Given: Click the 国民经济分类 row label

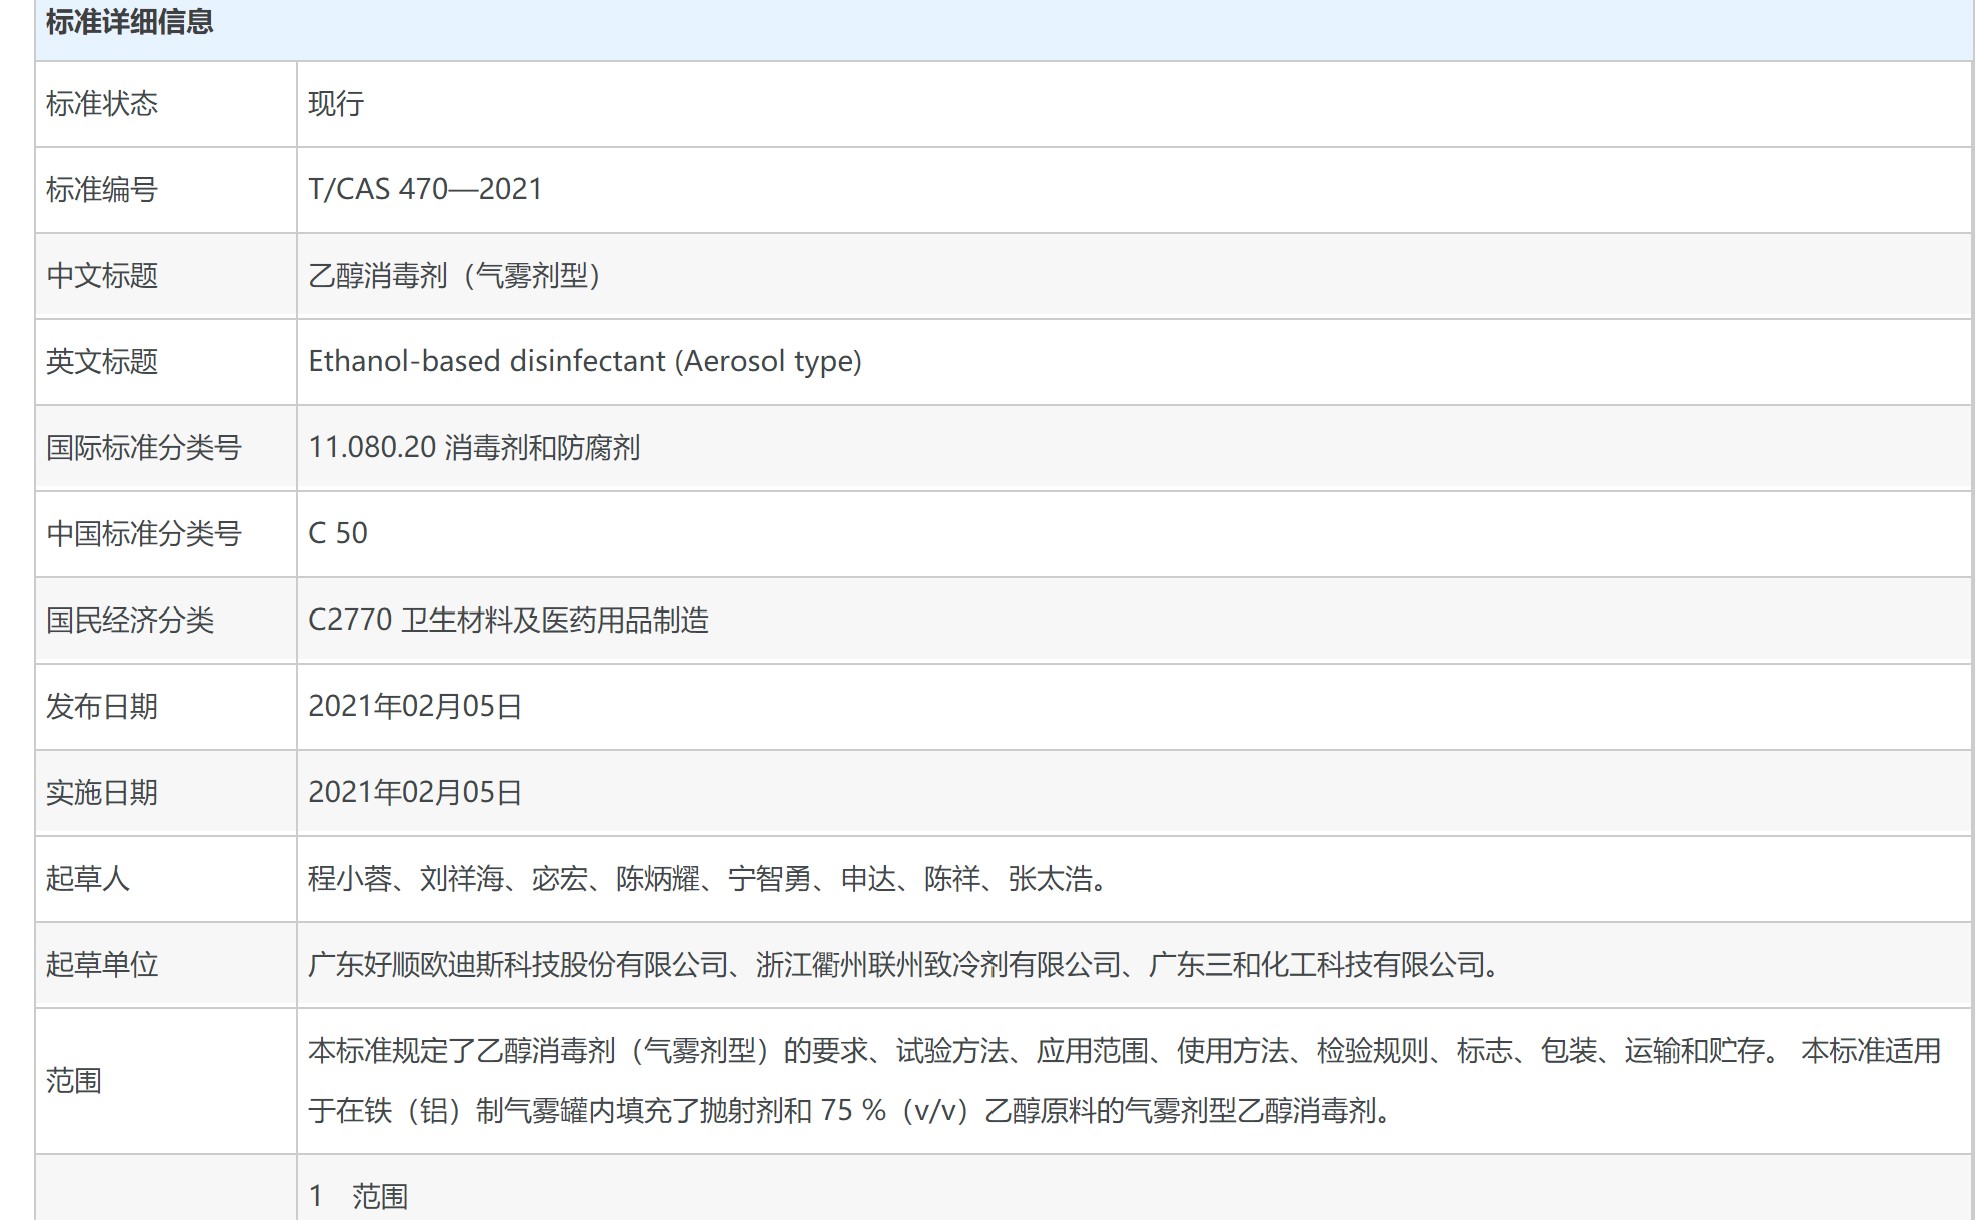Looking at the screenshot, I should pyautogui.click(x=130, y=621).
